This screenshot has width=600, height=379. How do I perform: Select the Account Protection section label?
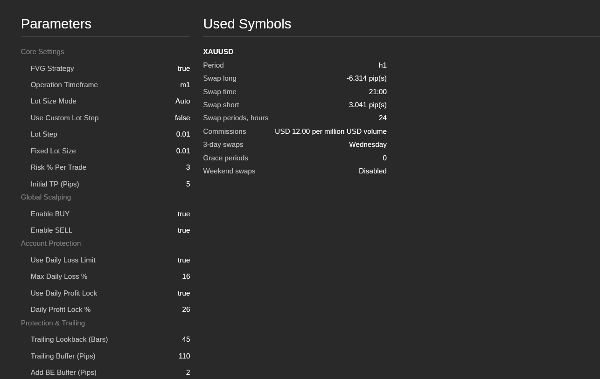click(51, 243)
